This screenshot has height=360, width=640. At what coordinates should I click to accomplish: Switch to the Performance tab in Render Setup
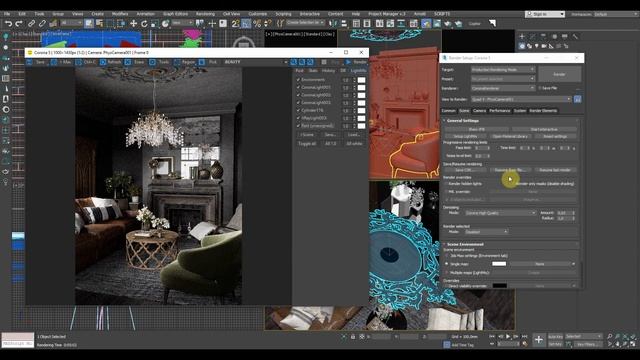point(500,111)
